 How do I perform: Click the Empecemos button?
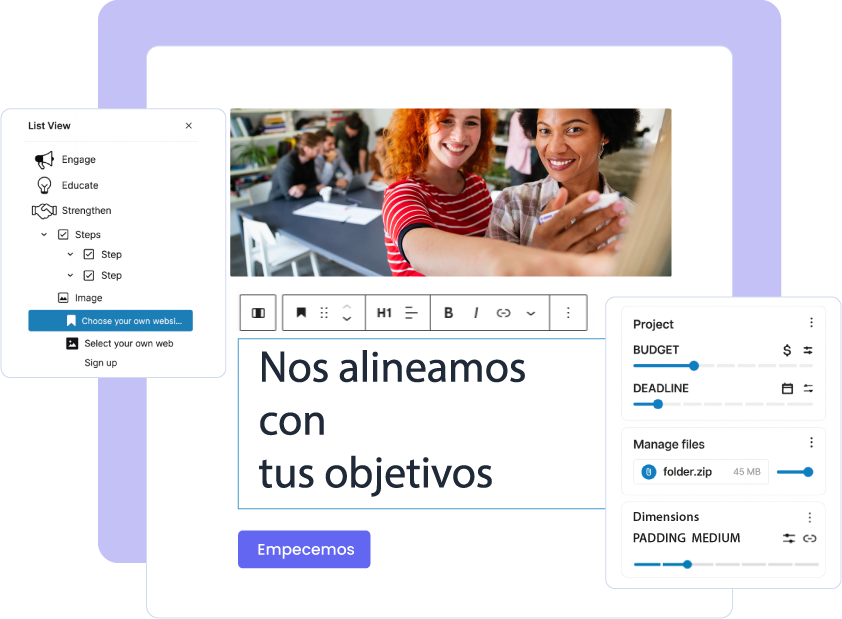click(304, 549)
